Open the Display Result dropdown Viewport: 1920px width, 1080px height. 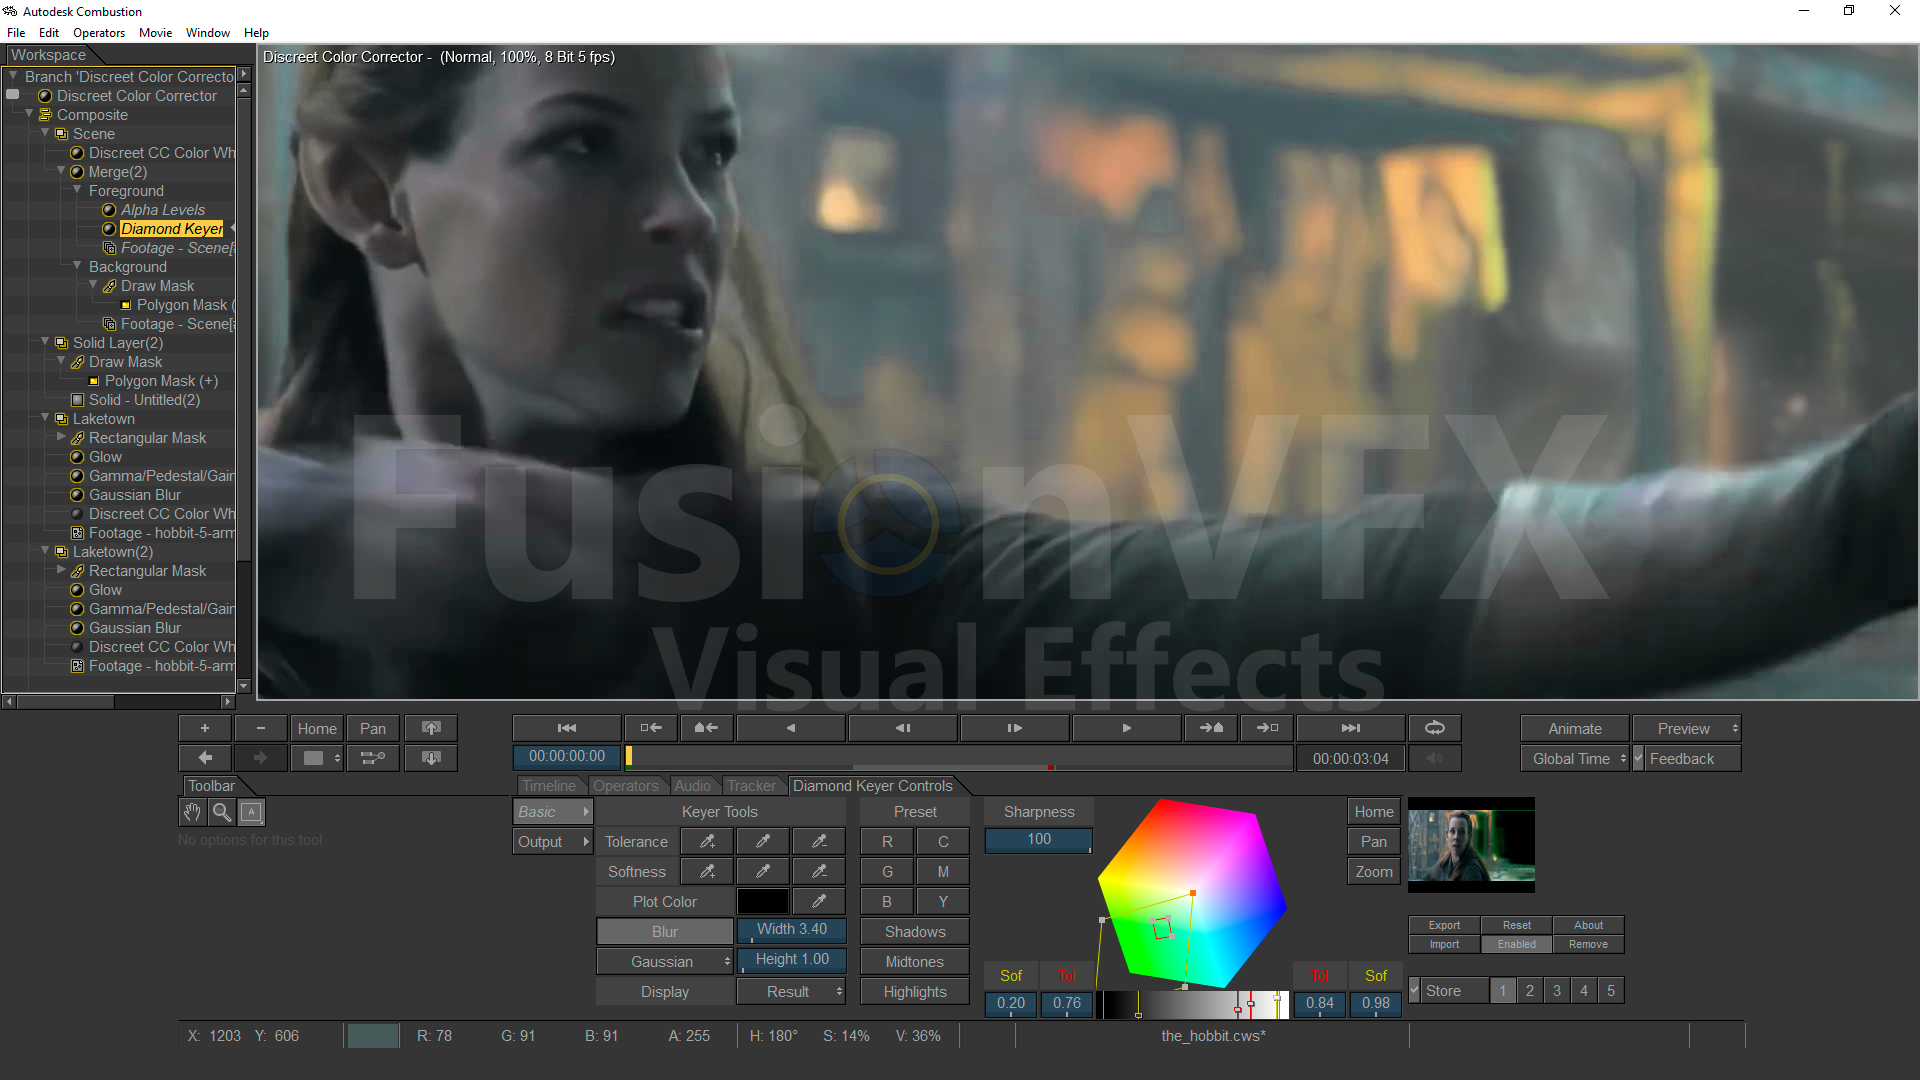[x=791, y=992]
